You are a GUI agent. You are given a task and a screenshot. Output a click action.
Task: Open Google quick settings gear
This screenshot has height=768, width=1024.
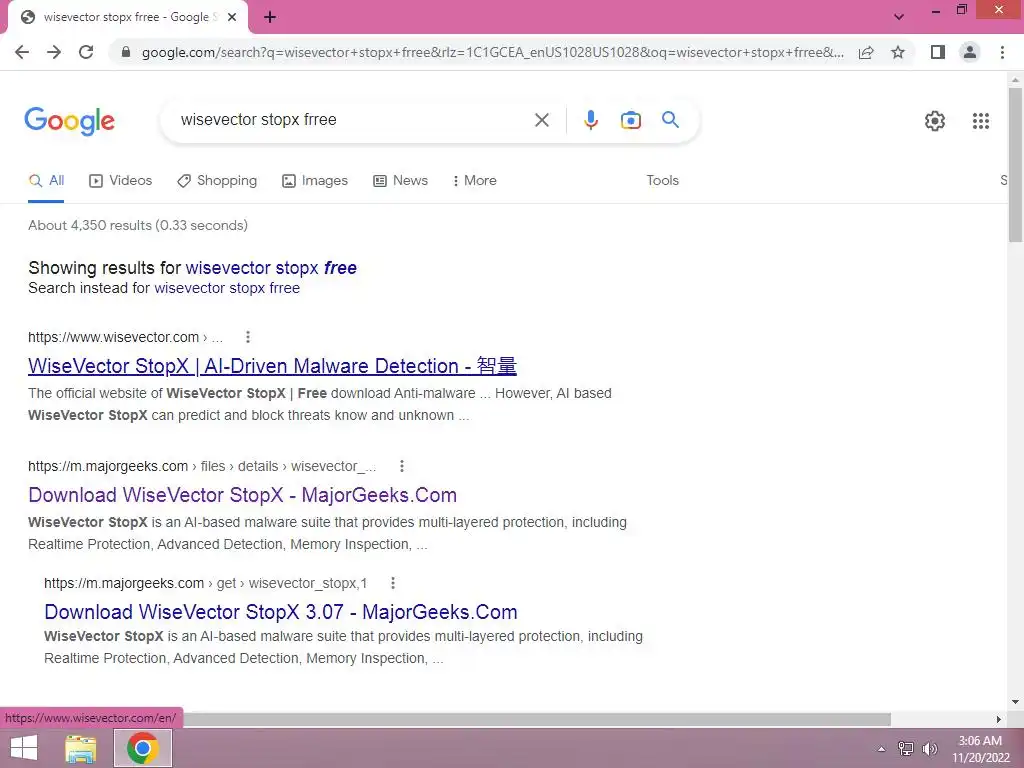935,121
